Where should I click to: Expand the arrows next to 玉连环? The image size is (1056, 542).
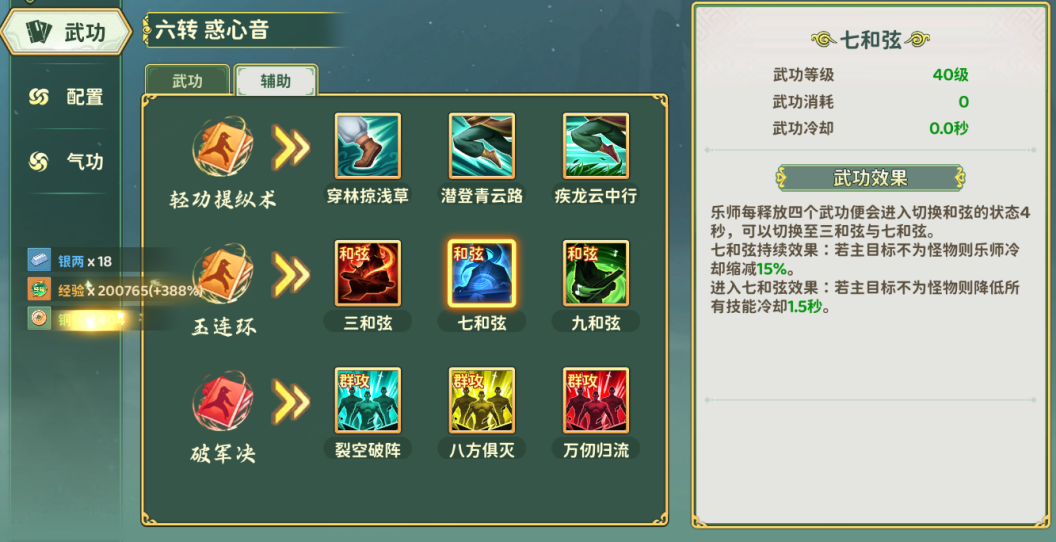(291, 275)
